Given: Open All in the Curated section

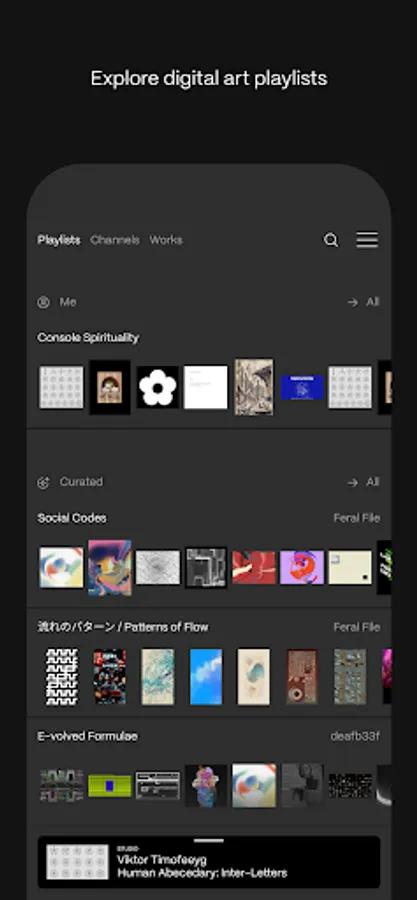Looking at the screenshot, I should coord(373,482).
